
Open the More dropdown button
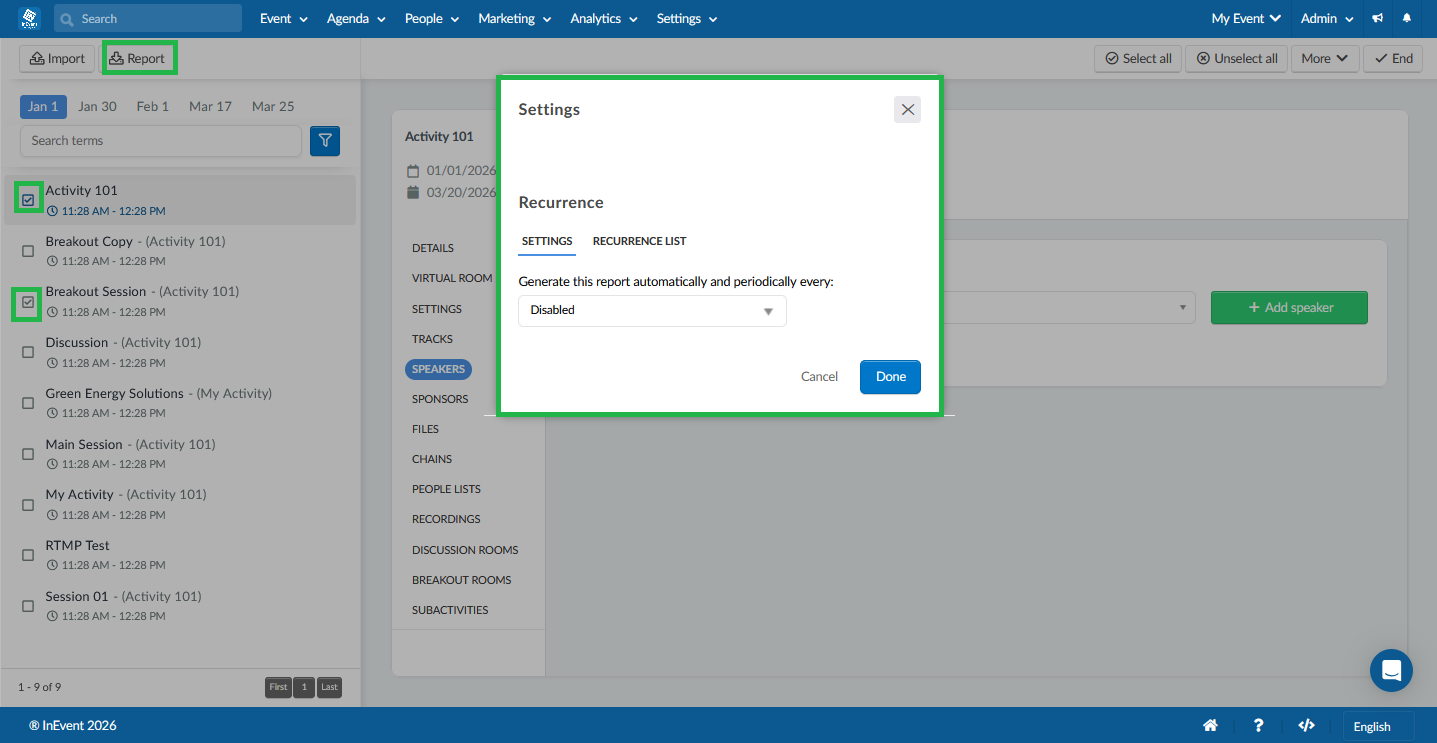point(1325,58)
